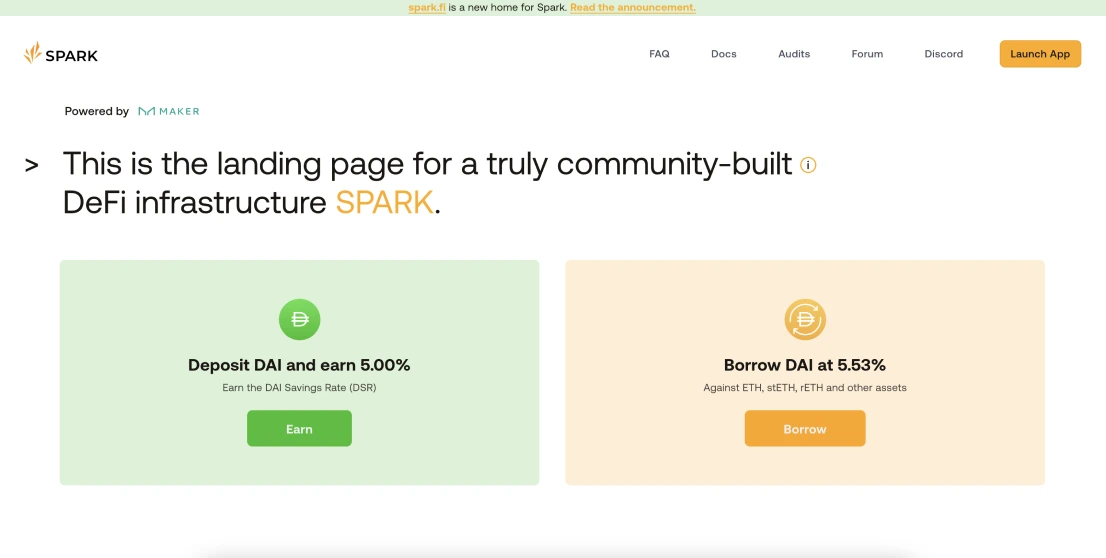Click the Earn the DAI Savings Rate text
1106x558 pixels.
(299, 387)
